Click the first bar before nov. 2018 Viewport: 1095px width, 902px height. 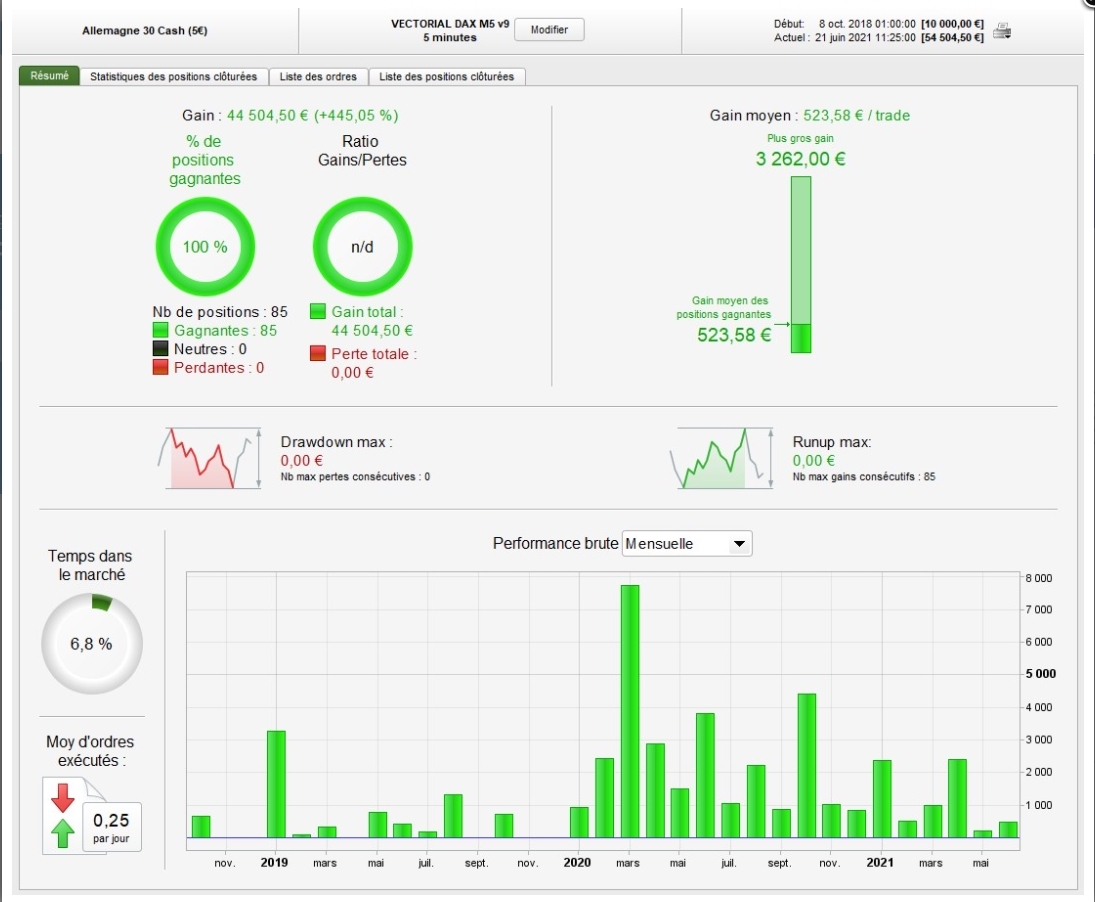(x=200, y=827)
